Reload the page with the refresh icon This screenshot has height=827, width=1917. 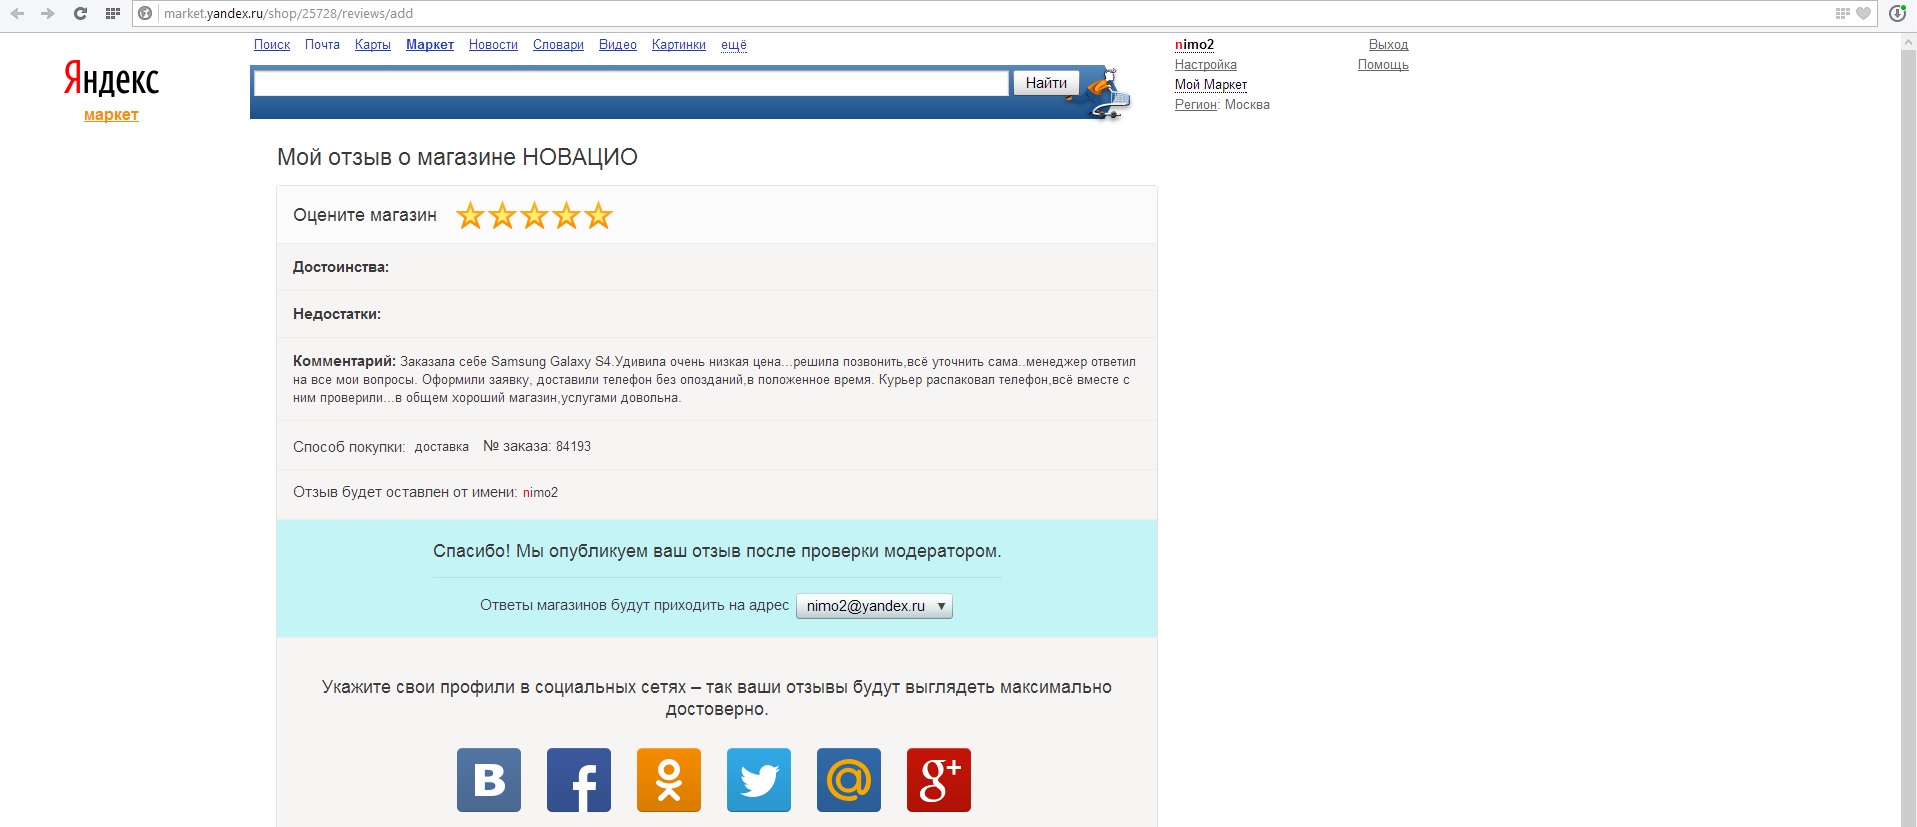click(80, 14)
